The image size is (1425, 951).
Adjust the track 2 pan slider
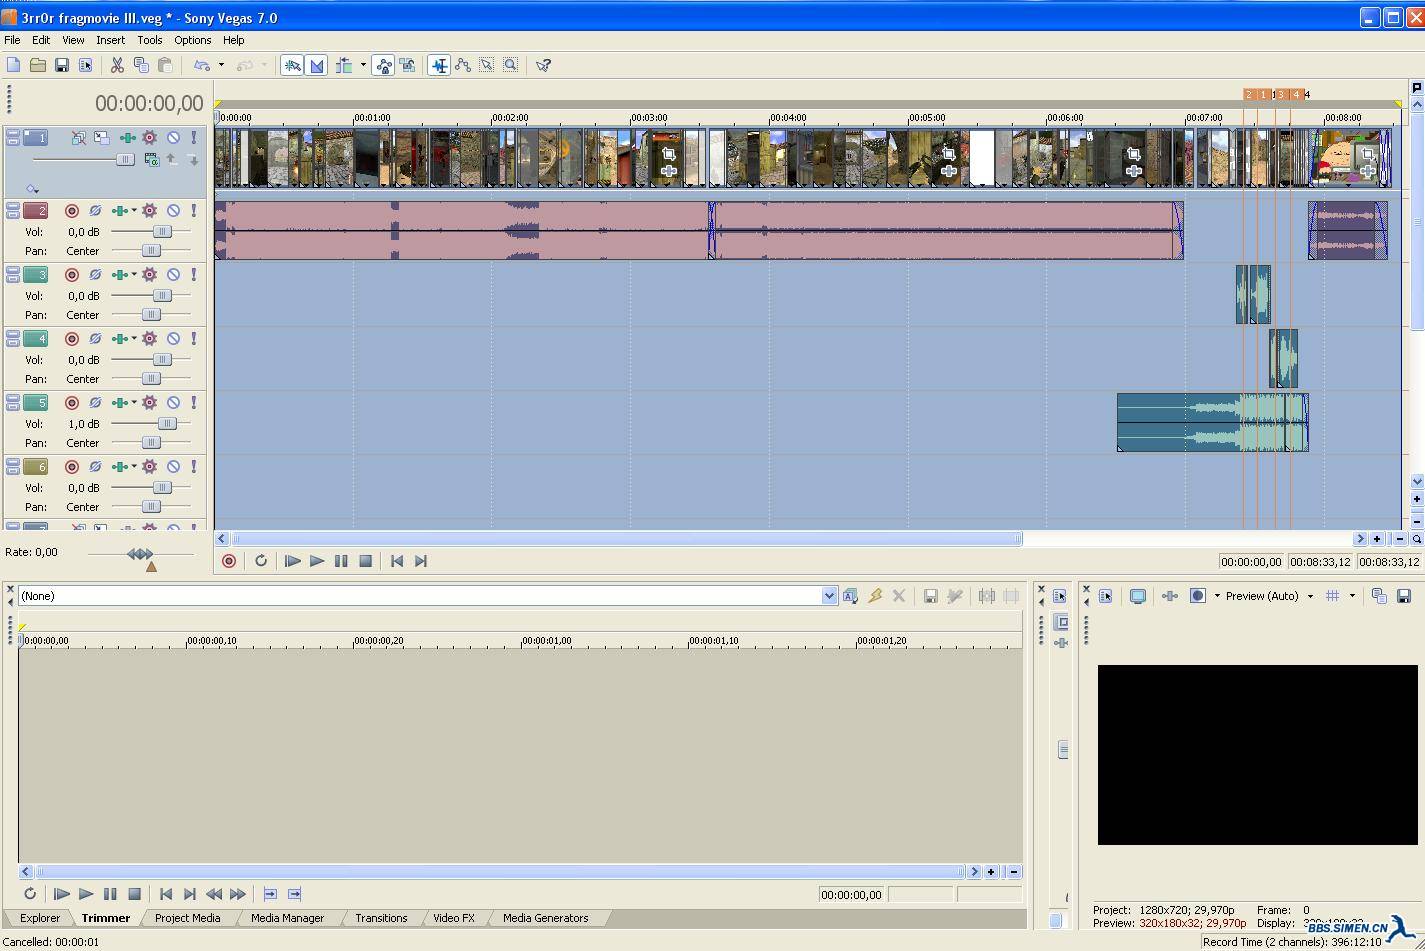pyautogui.click(x=150, y=251)
